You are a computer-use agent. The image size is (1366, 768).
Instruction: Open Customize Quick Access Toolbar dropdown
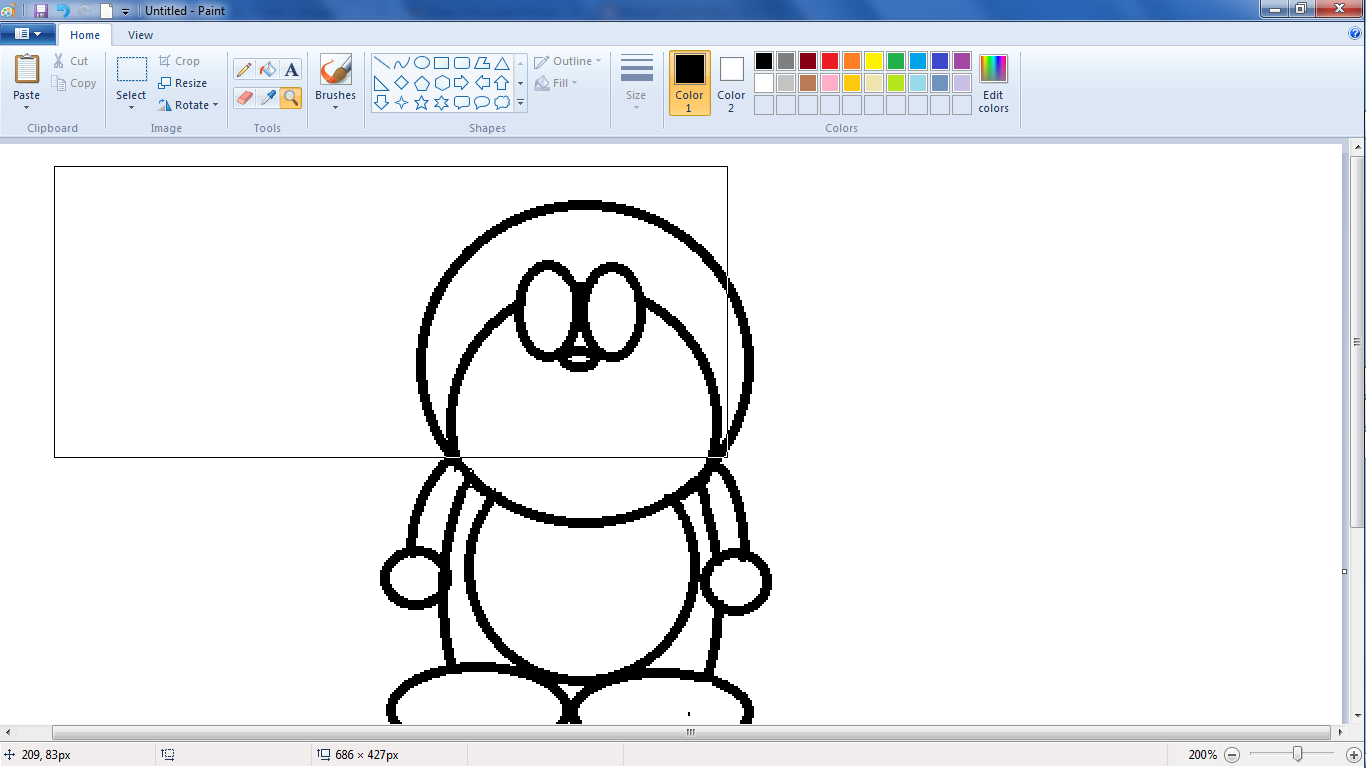tap(125, 11)
